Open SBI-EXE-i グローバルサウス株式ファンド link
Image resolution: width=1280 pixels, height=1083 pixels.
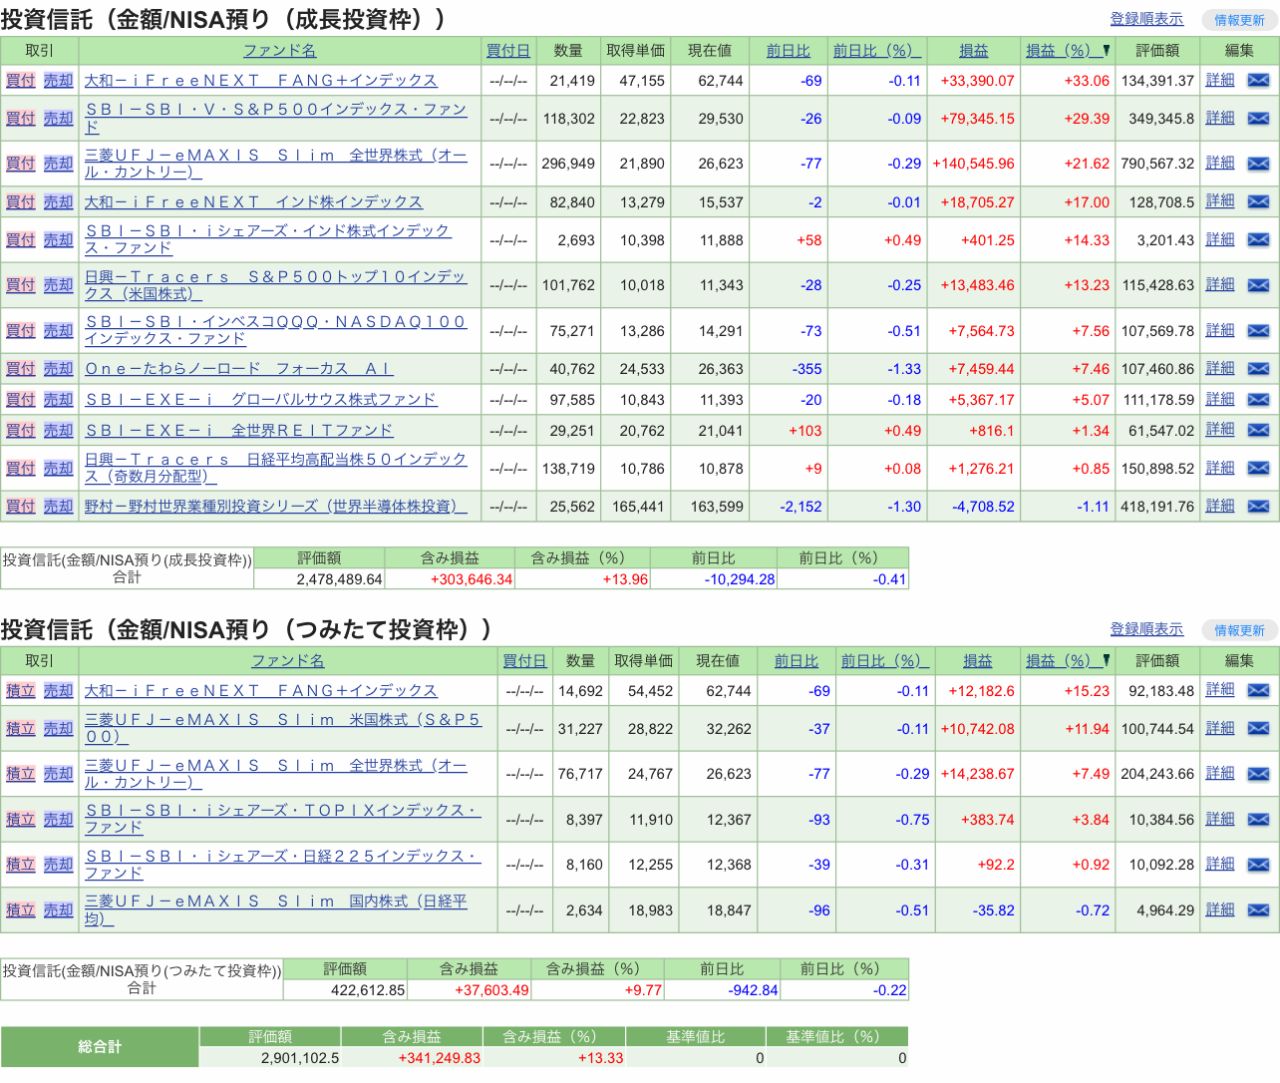[x=261, y=399]
